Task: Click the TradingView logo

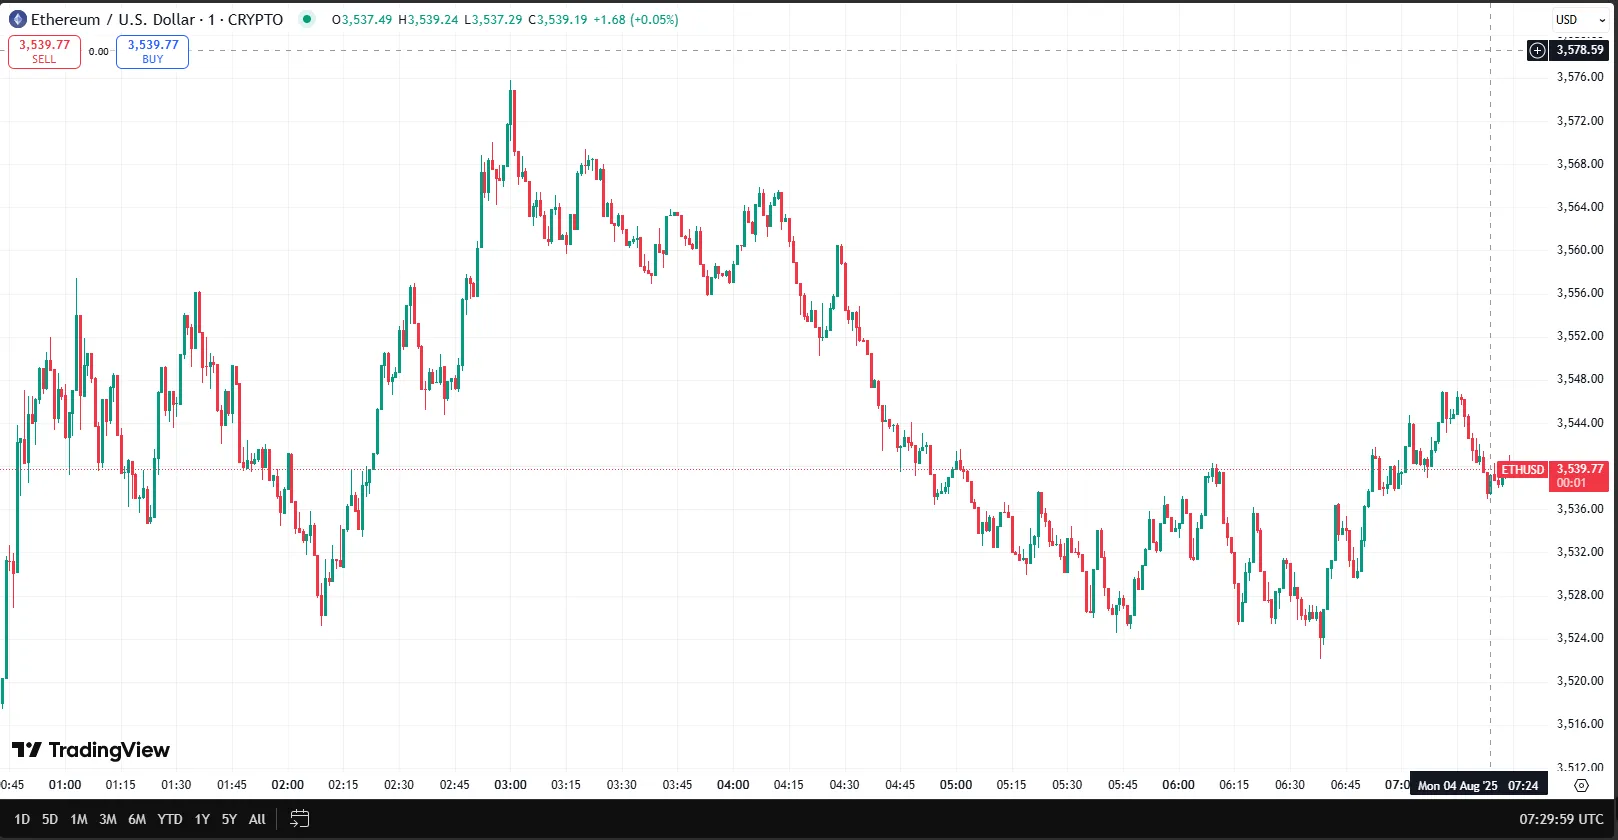Action: (x=91, y=750)
